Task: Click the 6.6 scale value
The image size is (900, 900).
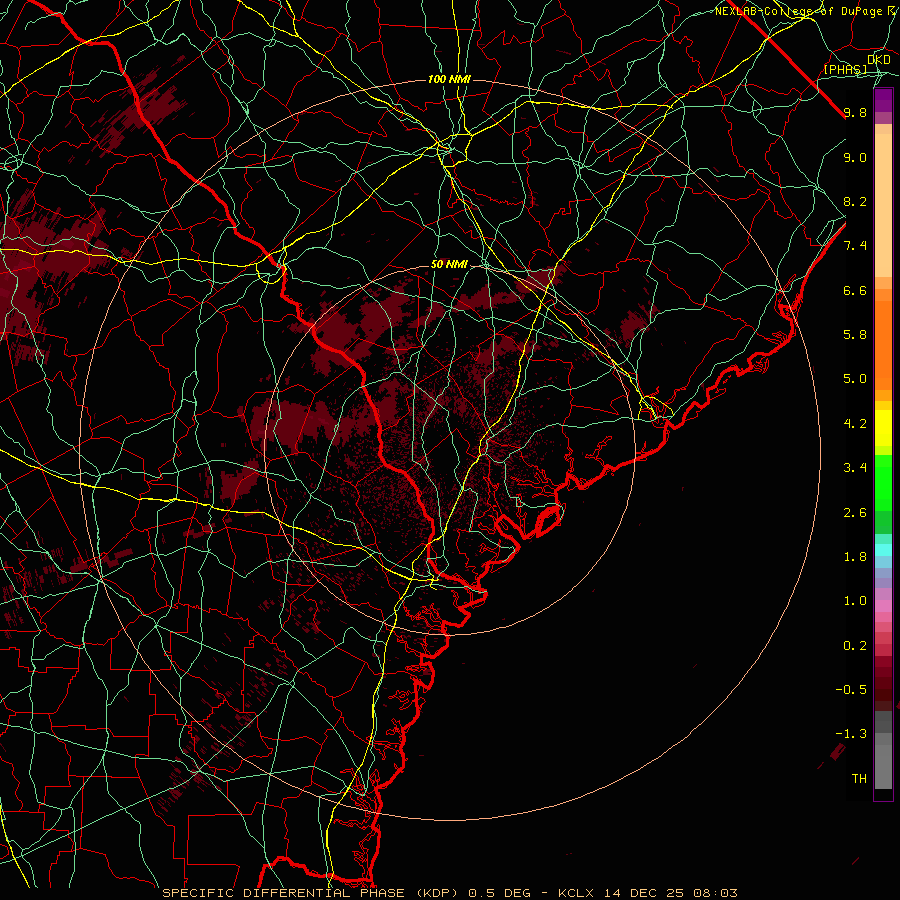Action: [x=855, y=290]
